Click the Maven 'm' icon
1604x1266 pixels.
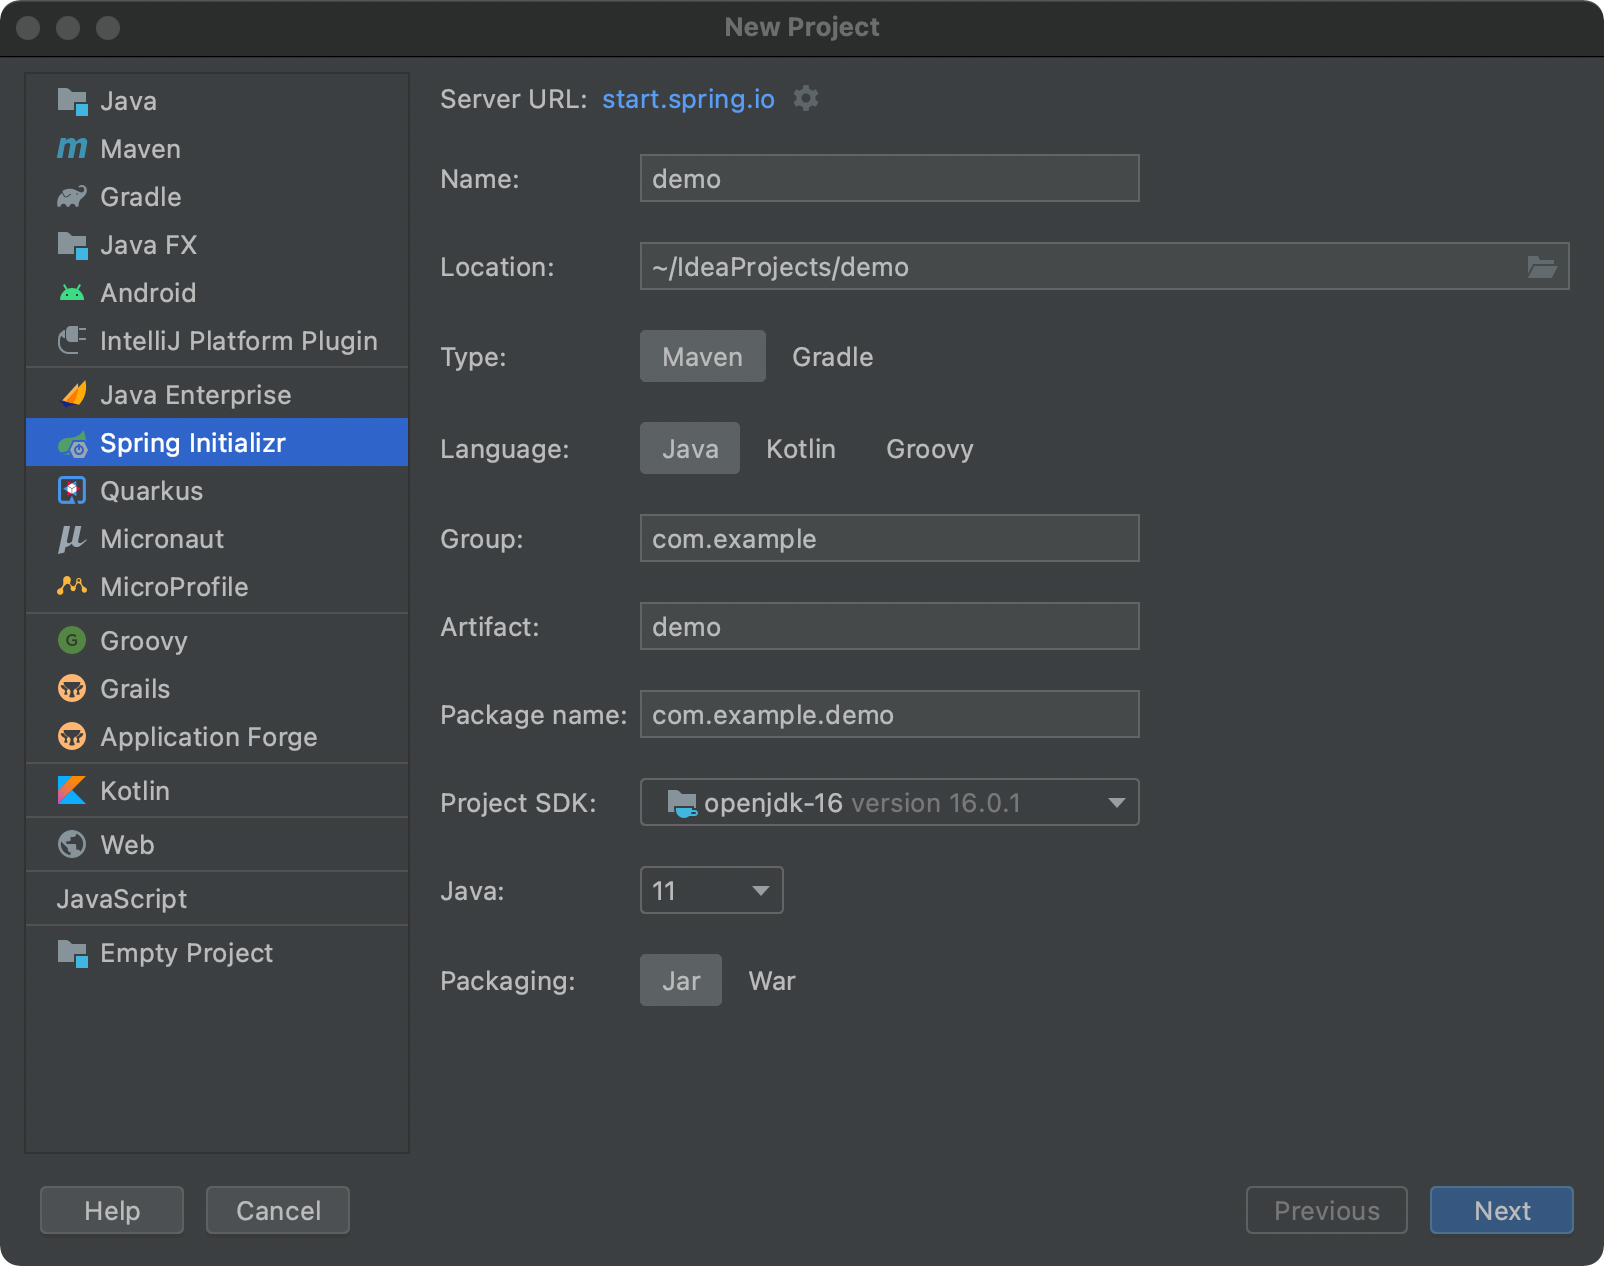coord(72,149)
